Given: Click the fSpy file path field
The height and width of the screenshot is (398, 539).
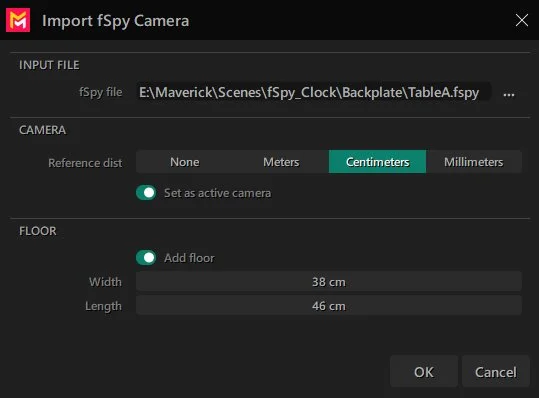Looking at the screenshot, I should (x=313, y=92).
